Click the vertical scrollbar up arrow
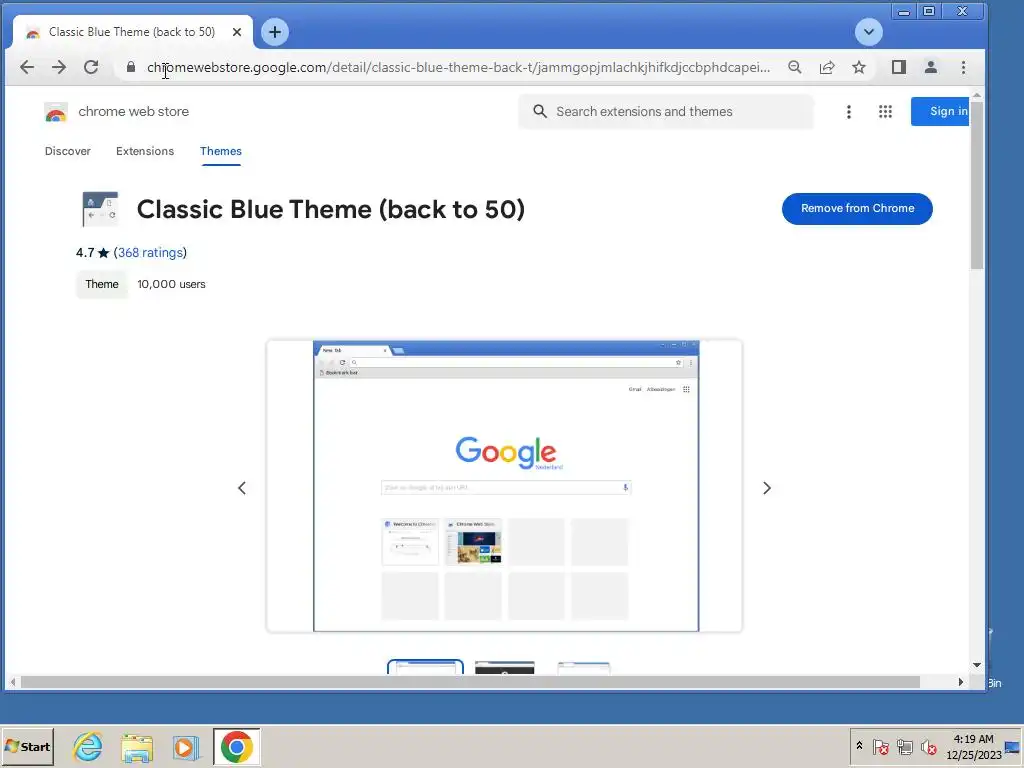The height and width of the screenshot is (768, 1024). (977, 95)
